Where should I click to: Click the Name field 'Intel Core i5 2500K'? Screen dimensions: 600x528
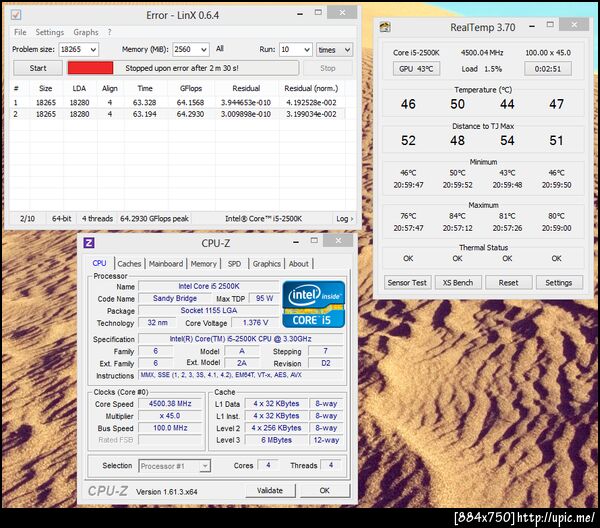[x=209, y=286]
